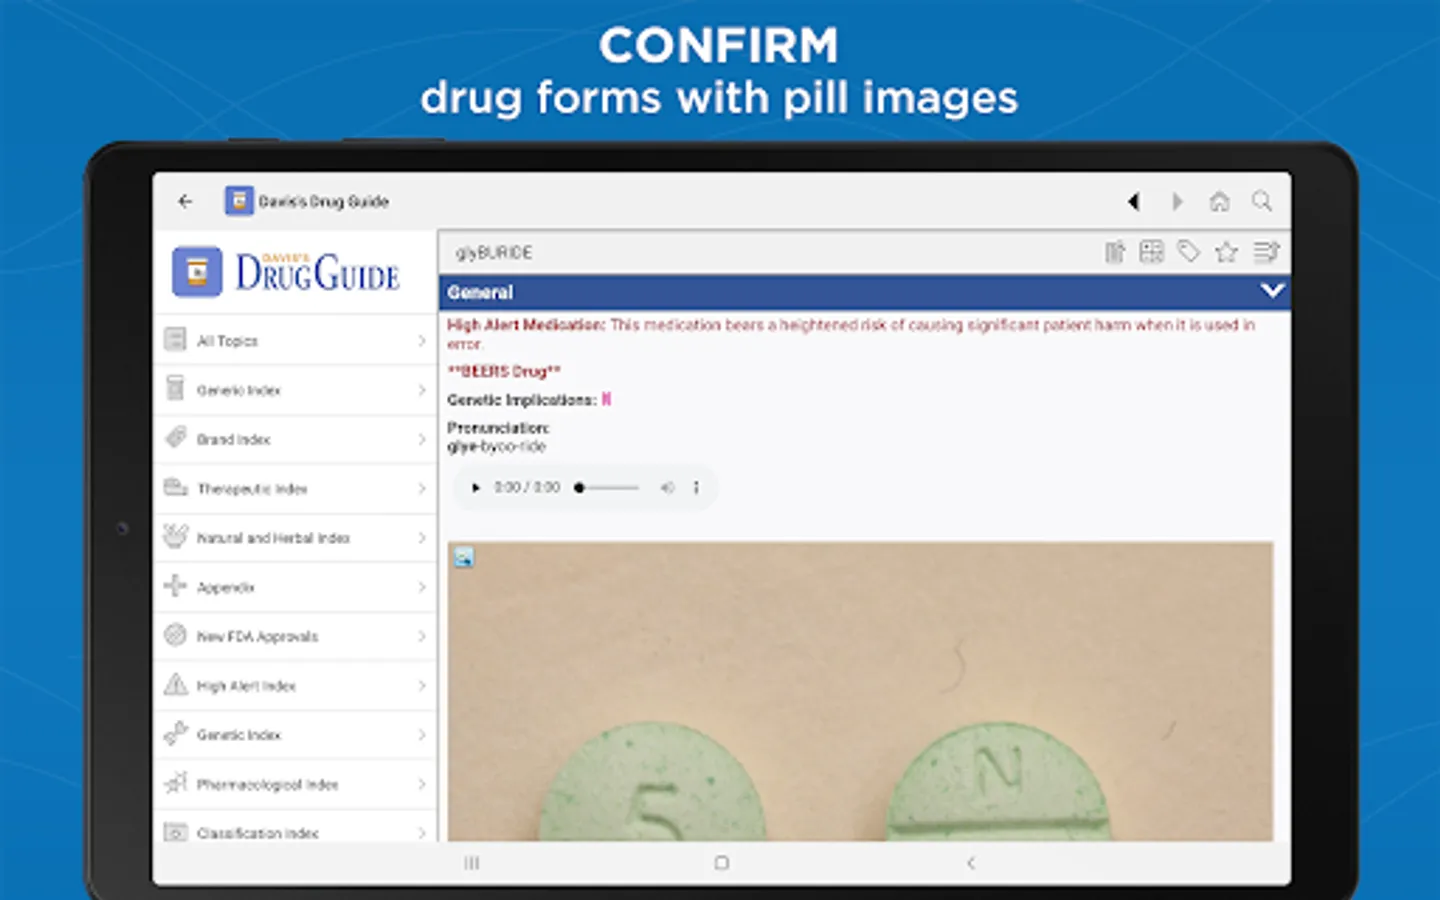Screen dimensions: 1440x900
Task: Open Natural and Herbal Index
Action: (x=296, y=538)
